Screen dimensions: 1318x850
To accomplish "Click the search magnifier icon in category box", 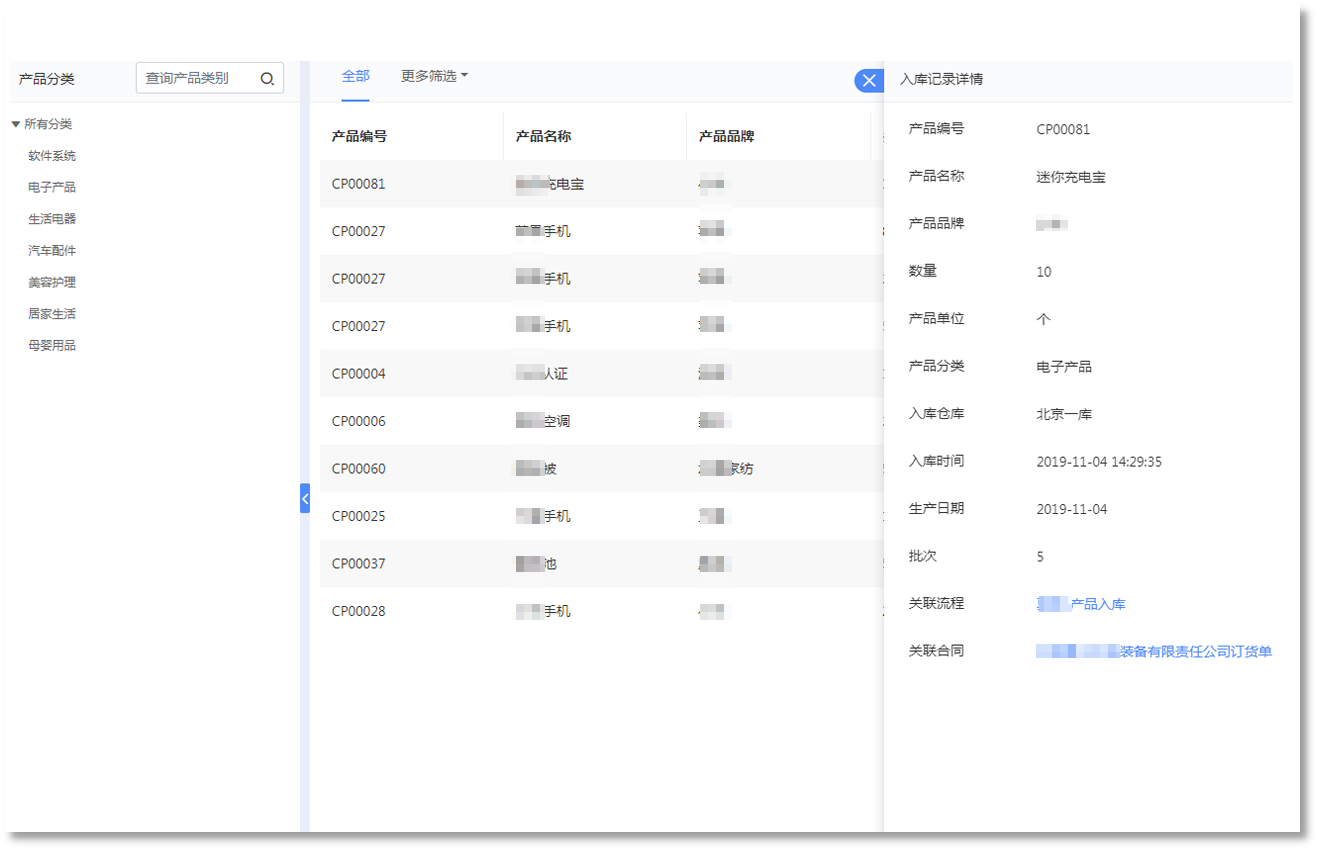I will (267, 79).
